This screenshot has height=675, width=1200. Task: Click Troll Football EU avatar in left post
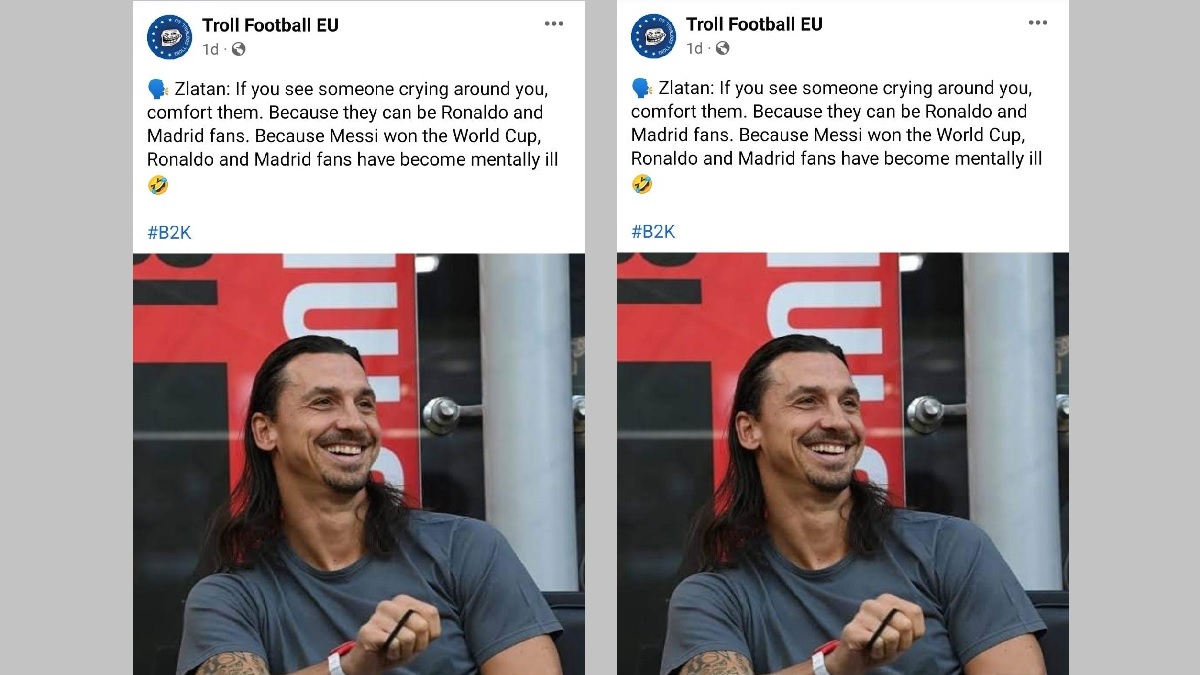click(169, 37)
